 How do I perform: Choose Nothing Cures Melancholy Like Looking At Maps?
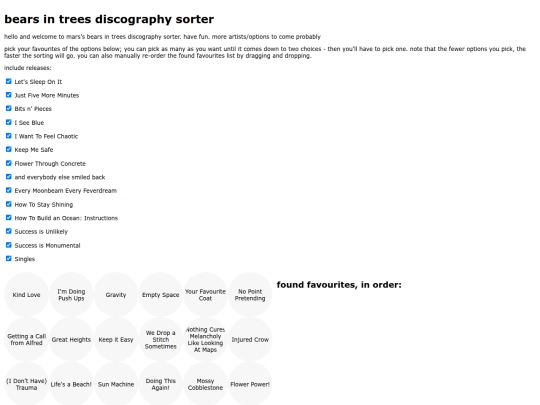tap(206, 339)
